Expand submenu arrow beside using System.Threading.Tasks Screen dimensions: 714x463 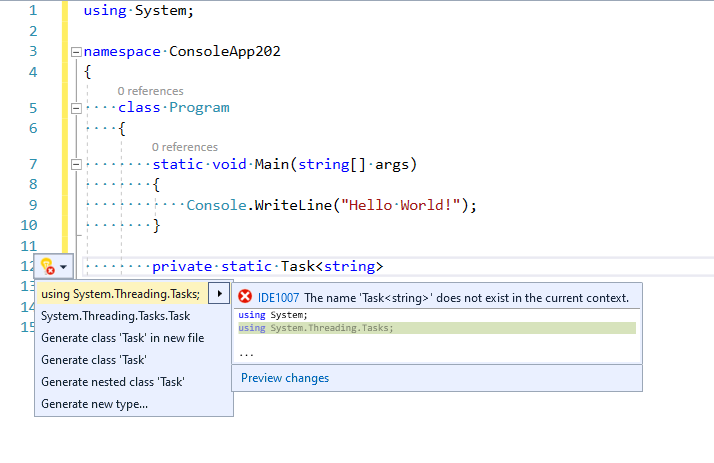pos(219,294)
